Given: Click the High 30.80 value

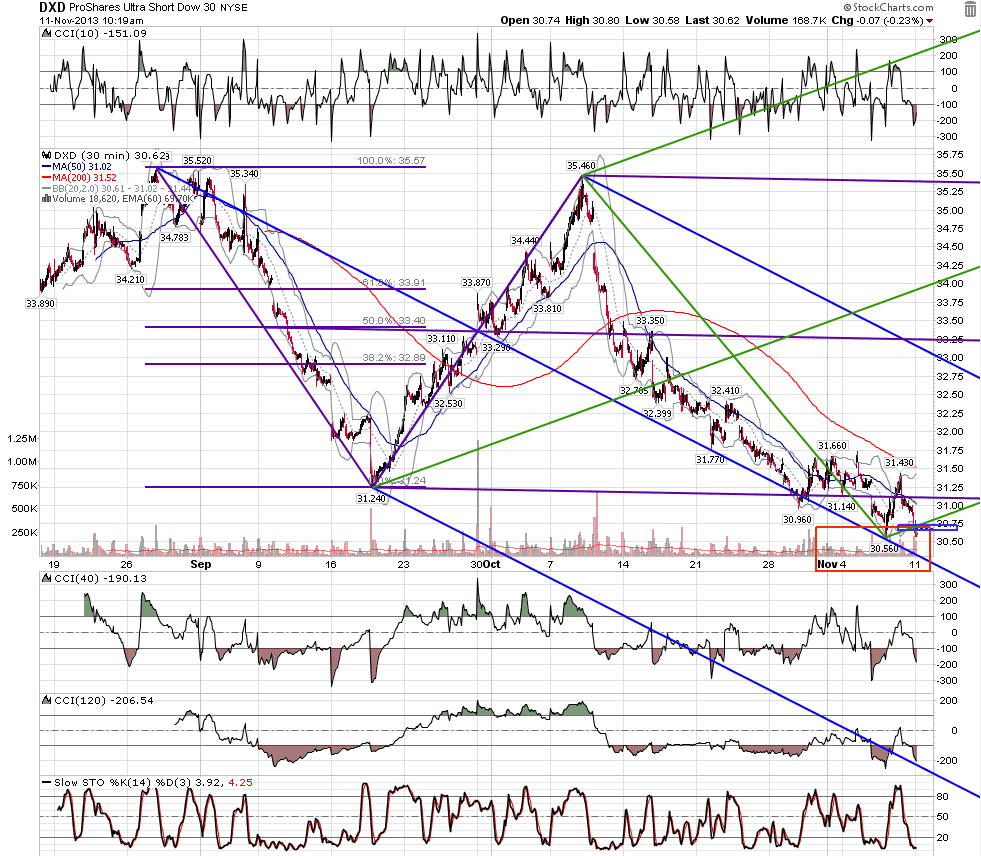Looking at the screenshot, I should tap(592, 20).
